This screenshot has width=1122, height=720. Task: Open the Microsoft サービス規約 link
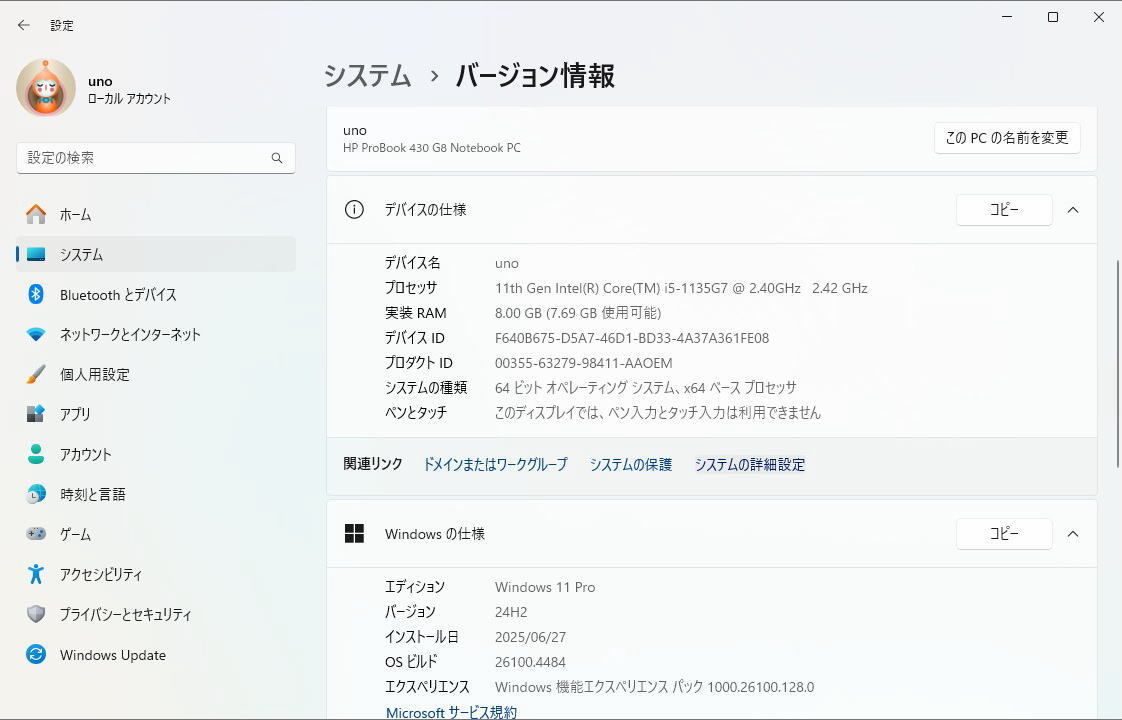pos(451,711)
